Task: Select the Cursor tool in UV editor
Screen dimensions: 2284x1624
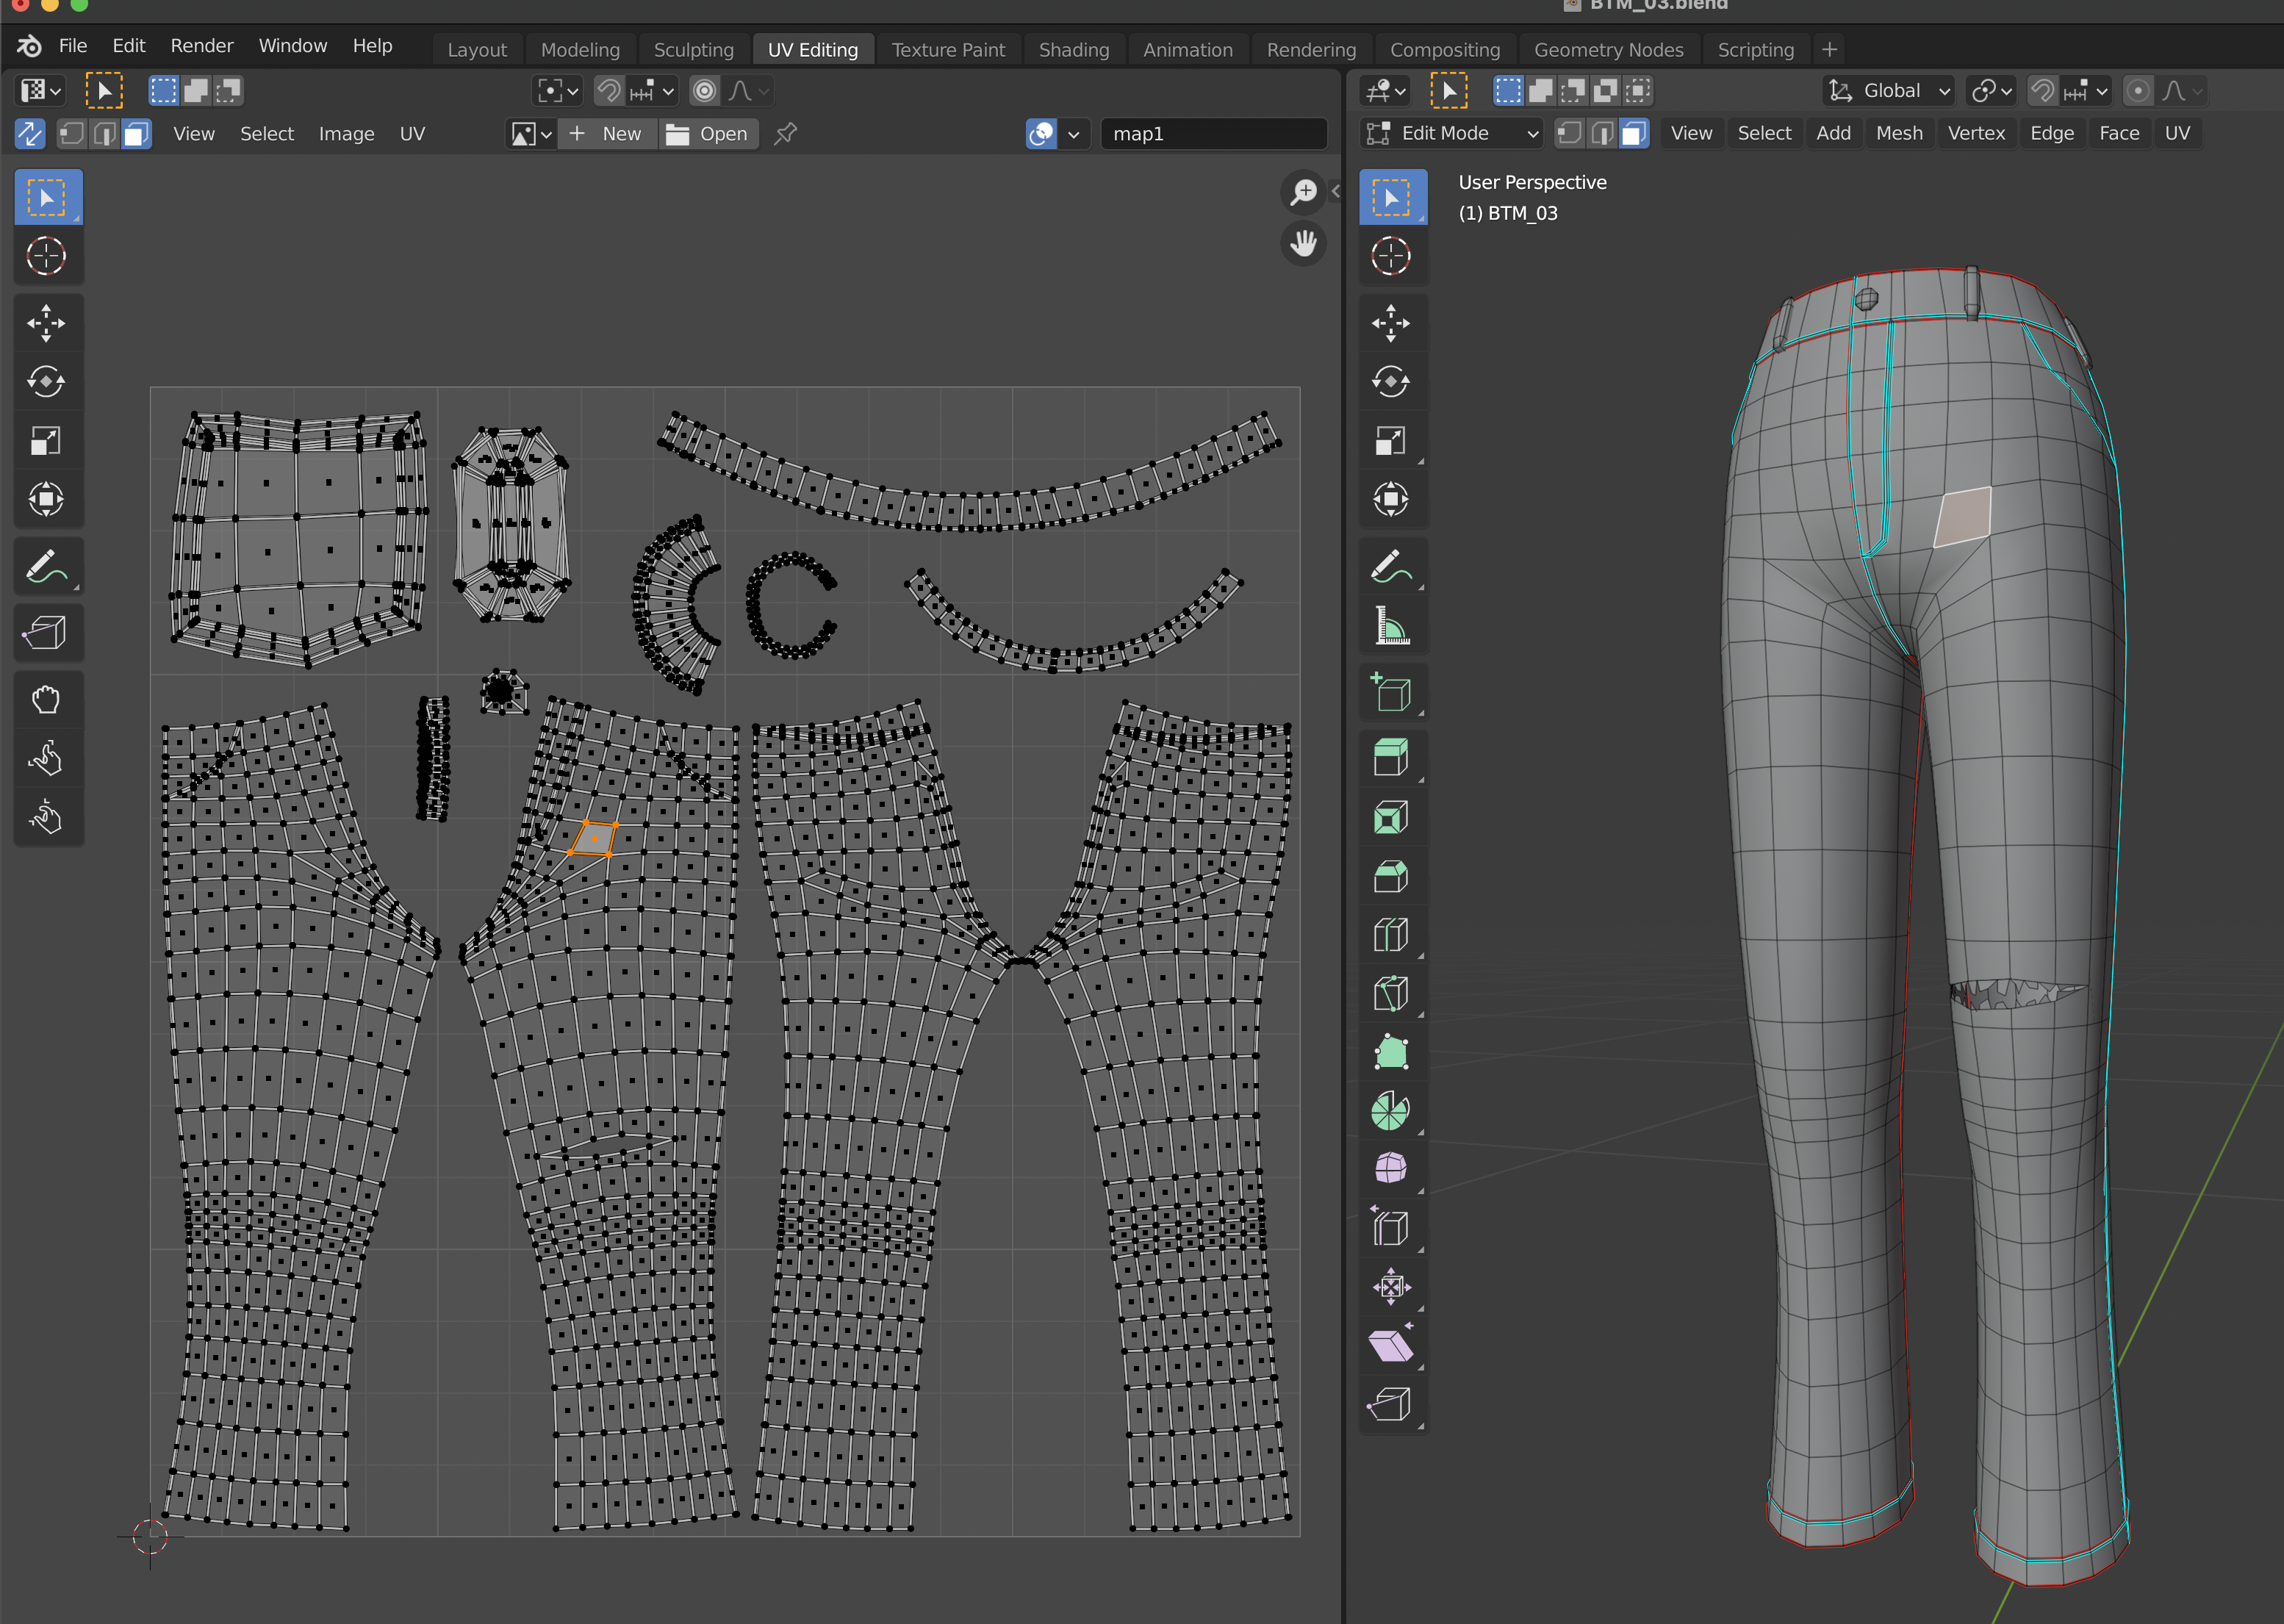Action: 47,256
